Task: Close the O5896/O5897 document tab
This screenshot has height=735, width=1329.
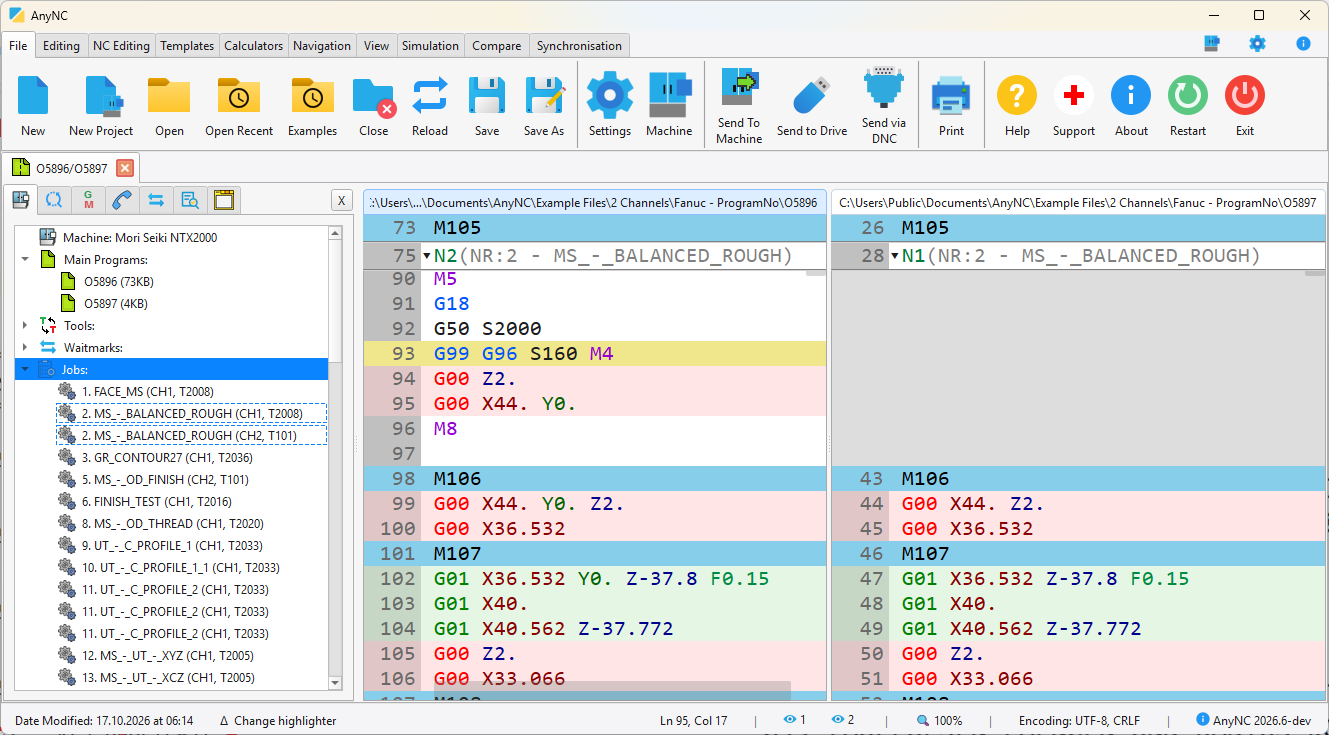Action: click(x=125, y=168)
